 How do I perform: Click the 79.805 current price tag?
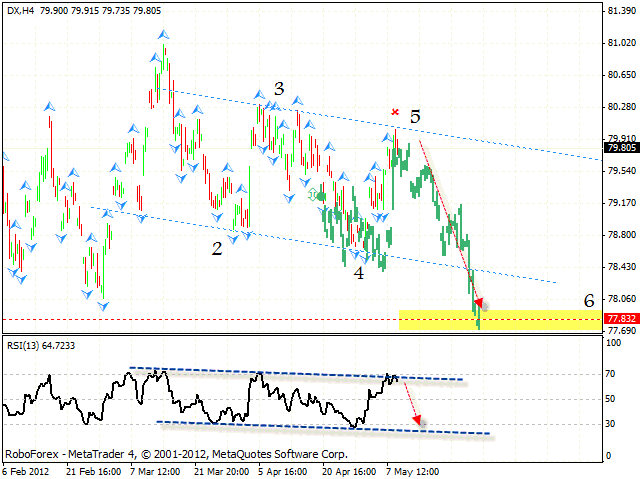point(620,147)
